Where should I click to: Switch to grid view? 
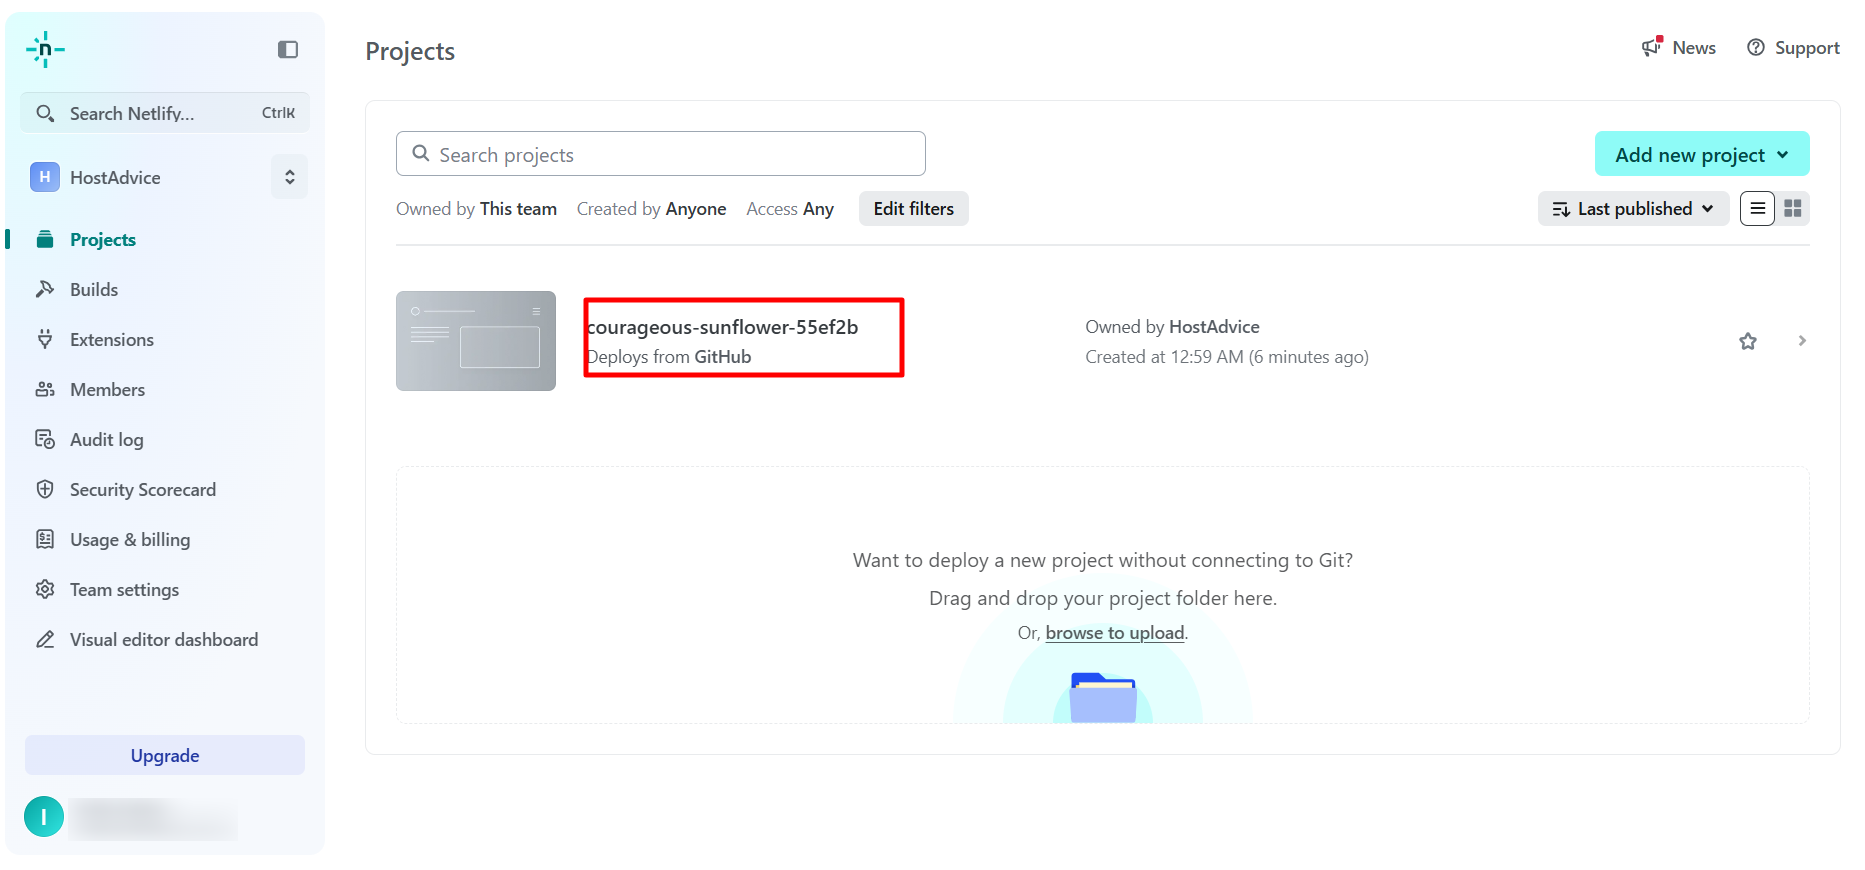tap(1793, 208)
